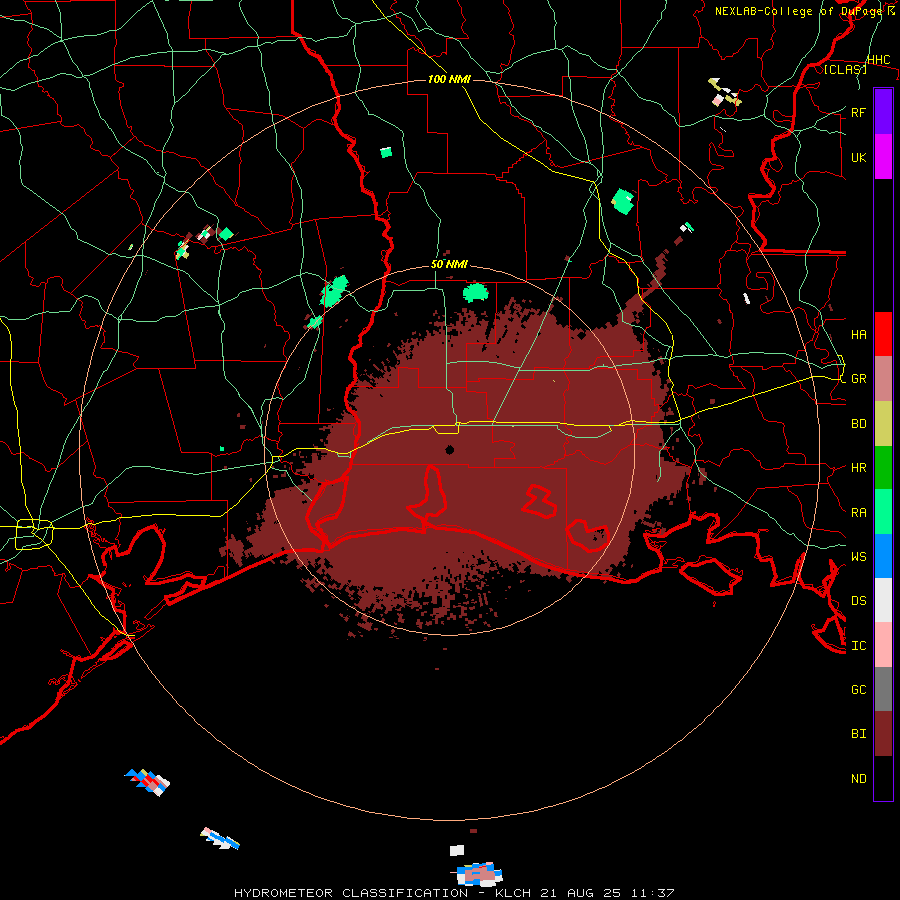Click the GC gray legend swatch

883,689
